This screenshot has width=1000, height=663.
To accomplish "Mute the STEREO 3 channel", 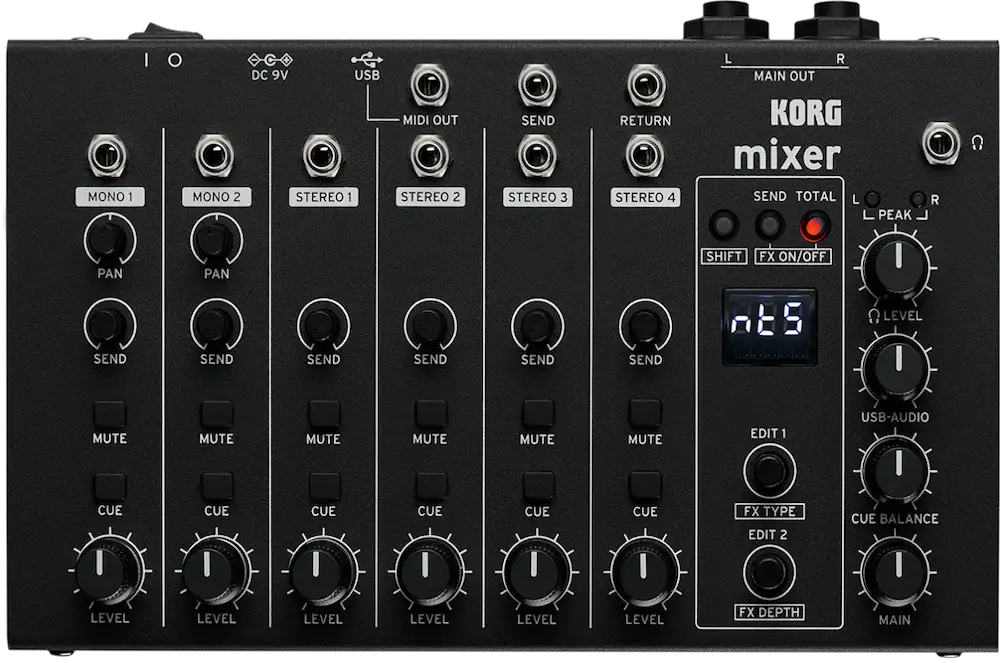I will (x=538, y=414).
